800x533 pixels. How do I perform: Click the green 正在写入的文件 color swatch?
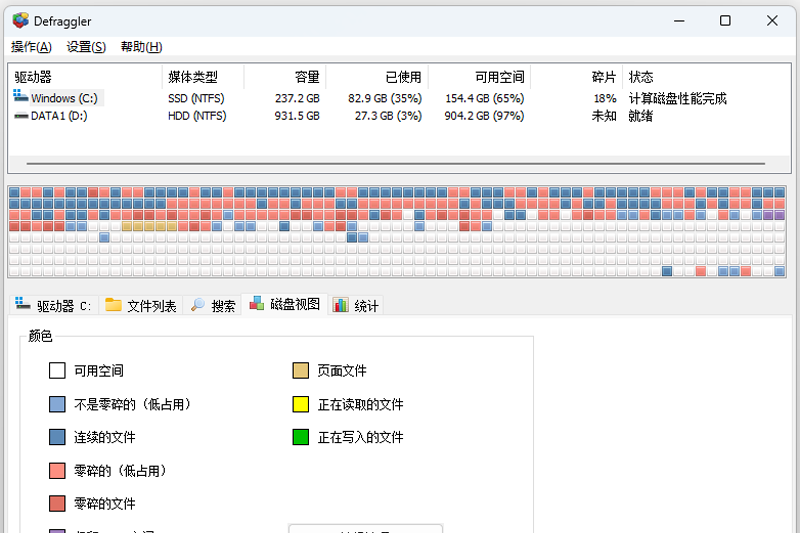301,437
